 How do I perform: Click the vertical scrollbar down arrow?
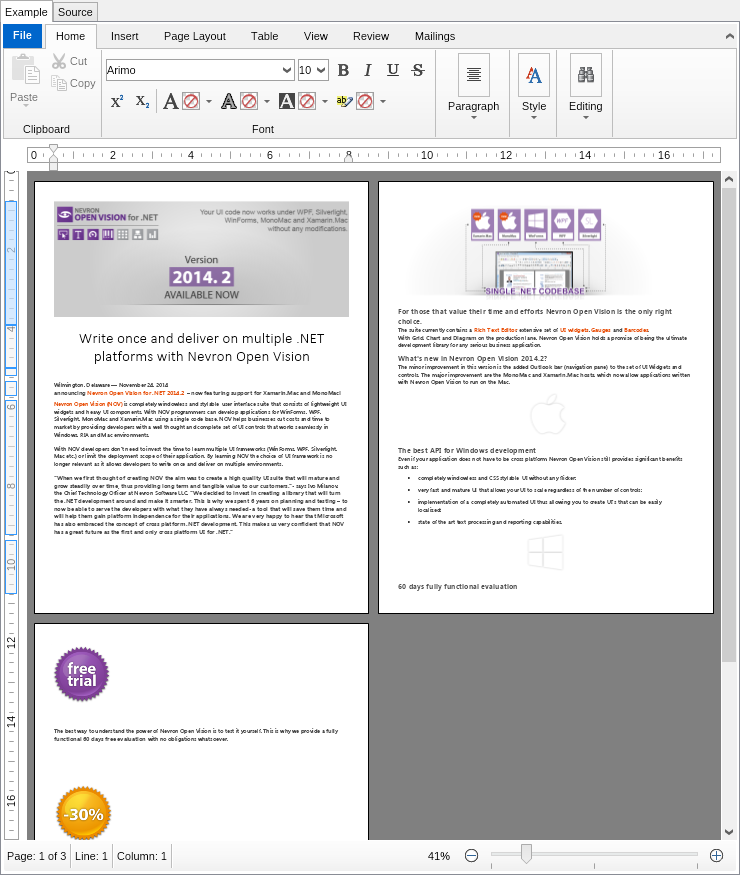729,831
